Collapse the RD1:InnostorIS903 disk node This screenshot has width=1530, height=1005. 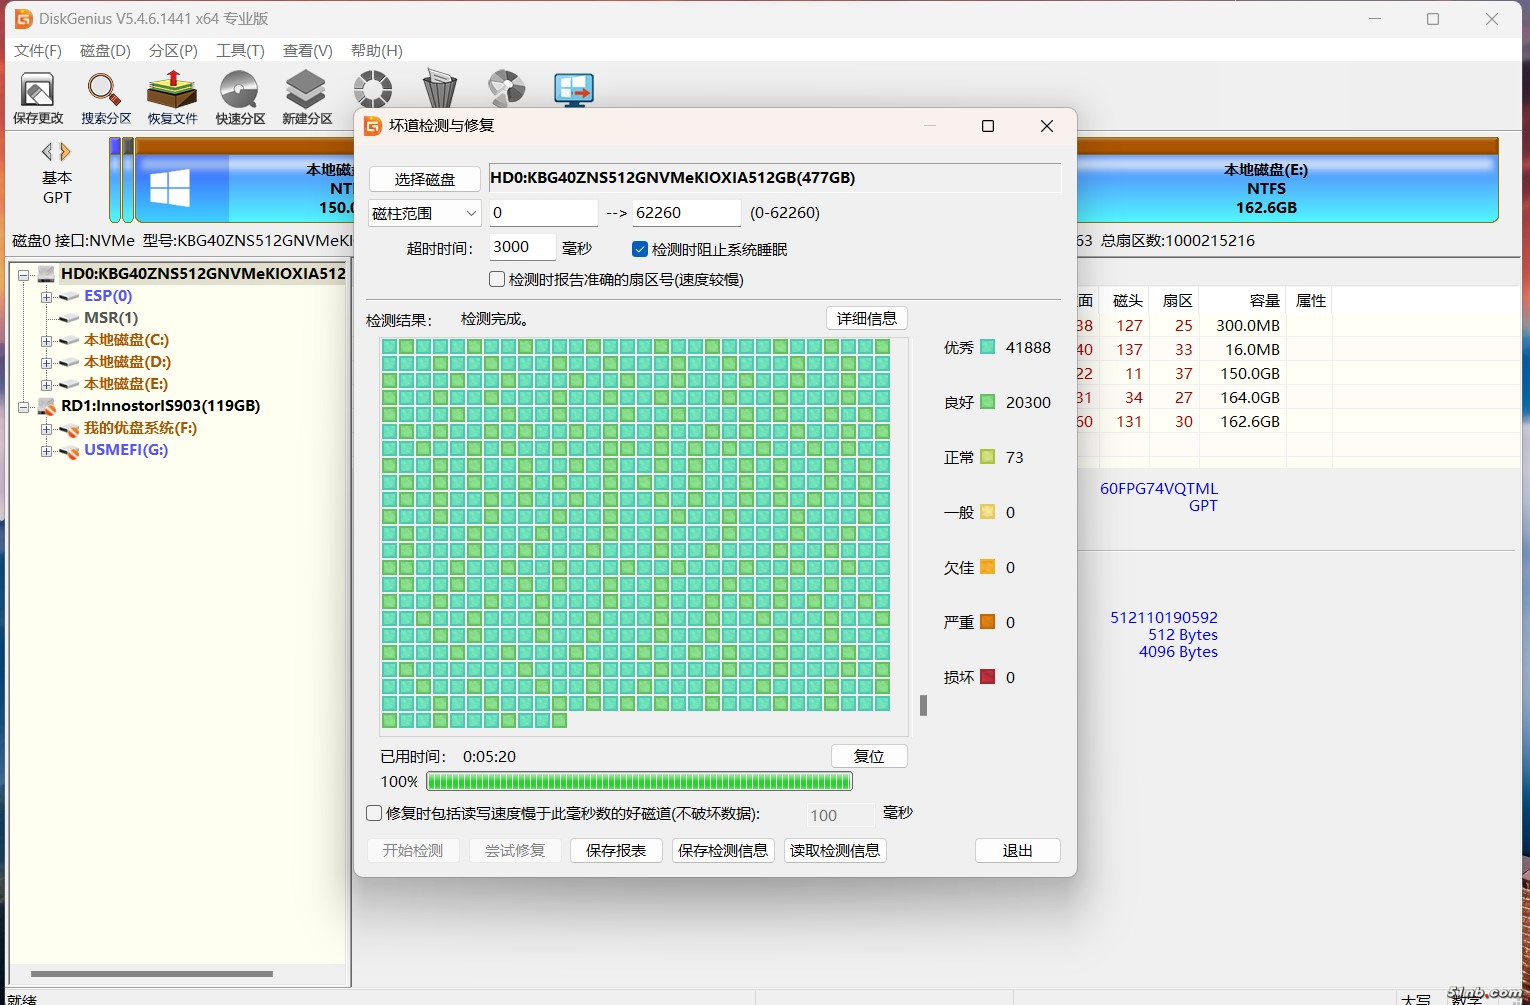[x=24, y=407]
